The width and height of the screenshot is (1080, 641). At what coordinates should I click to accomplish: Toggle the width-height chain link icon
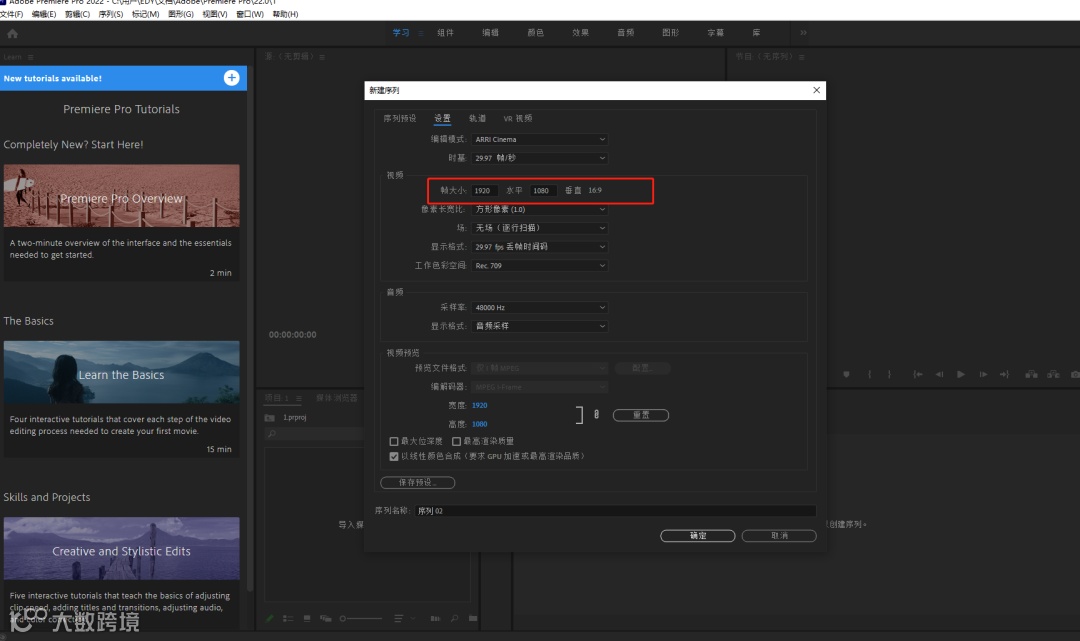pyautogui.click(x=596, y=414)
